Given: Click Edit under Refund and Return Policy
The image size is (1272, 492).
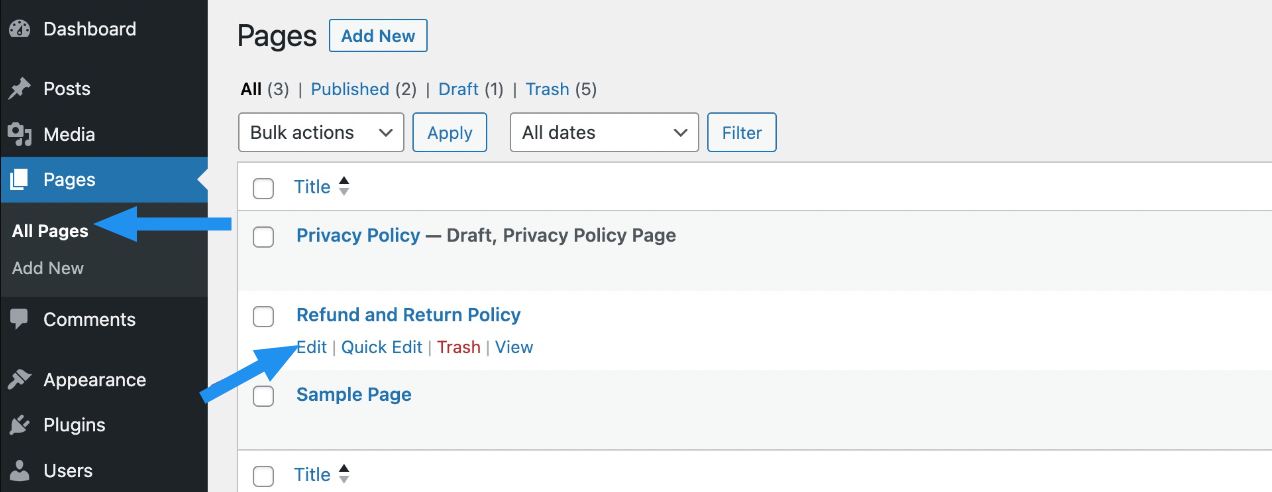Looking at the screenshot, I should (x=312, y=347).
